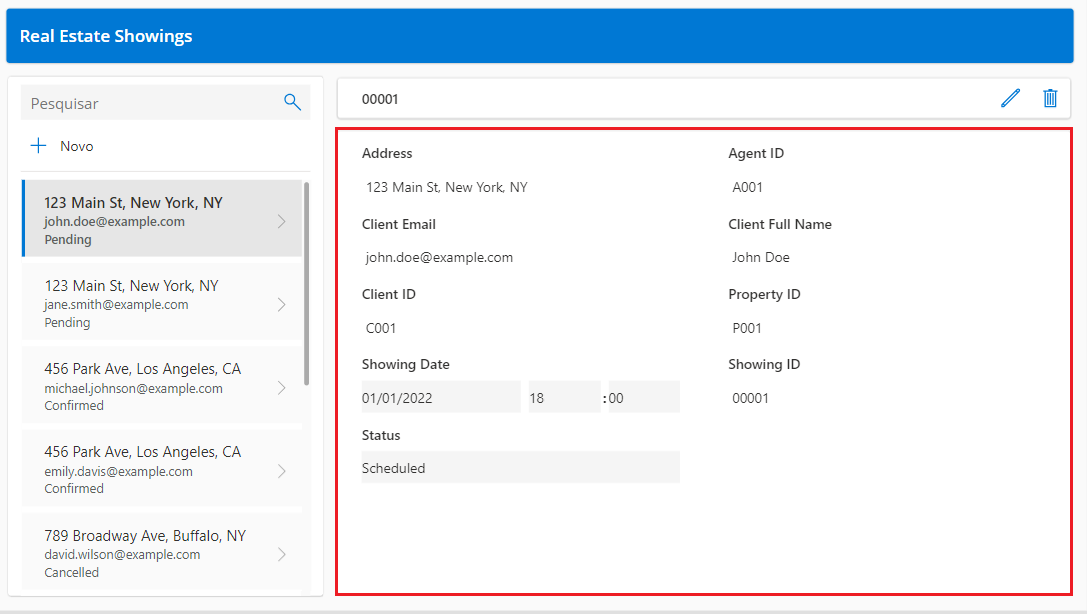This screenshot has width=1087, height=614.
Task: Click Client ID value C001
Action: tap(381, 328)
